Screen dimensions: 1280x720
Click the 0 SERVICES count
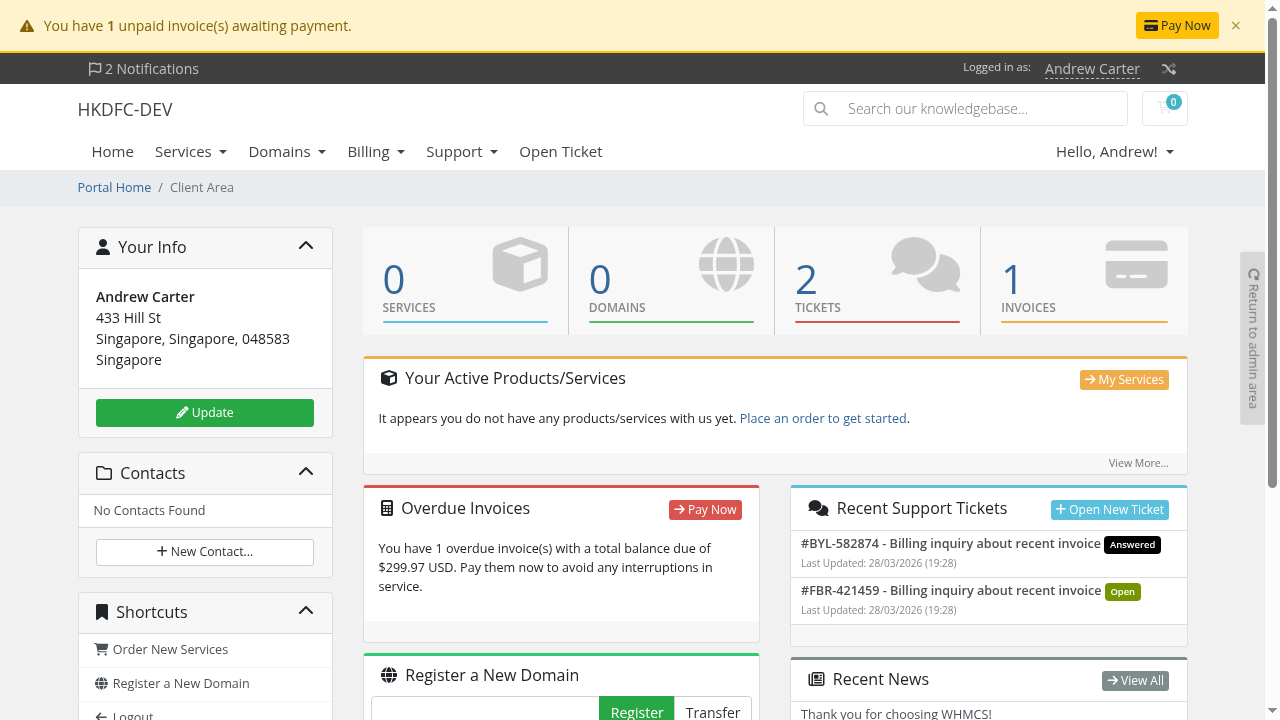(x=394, y=280)
